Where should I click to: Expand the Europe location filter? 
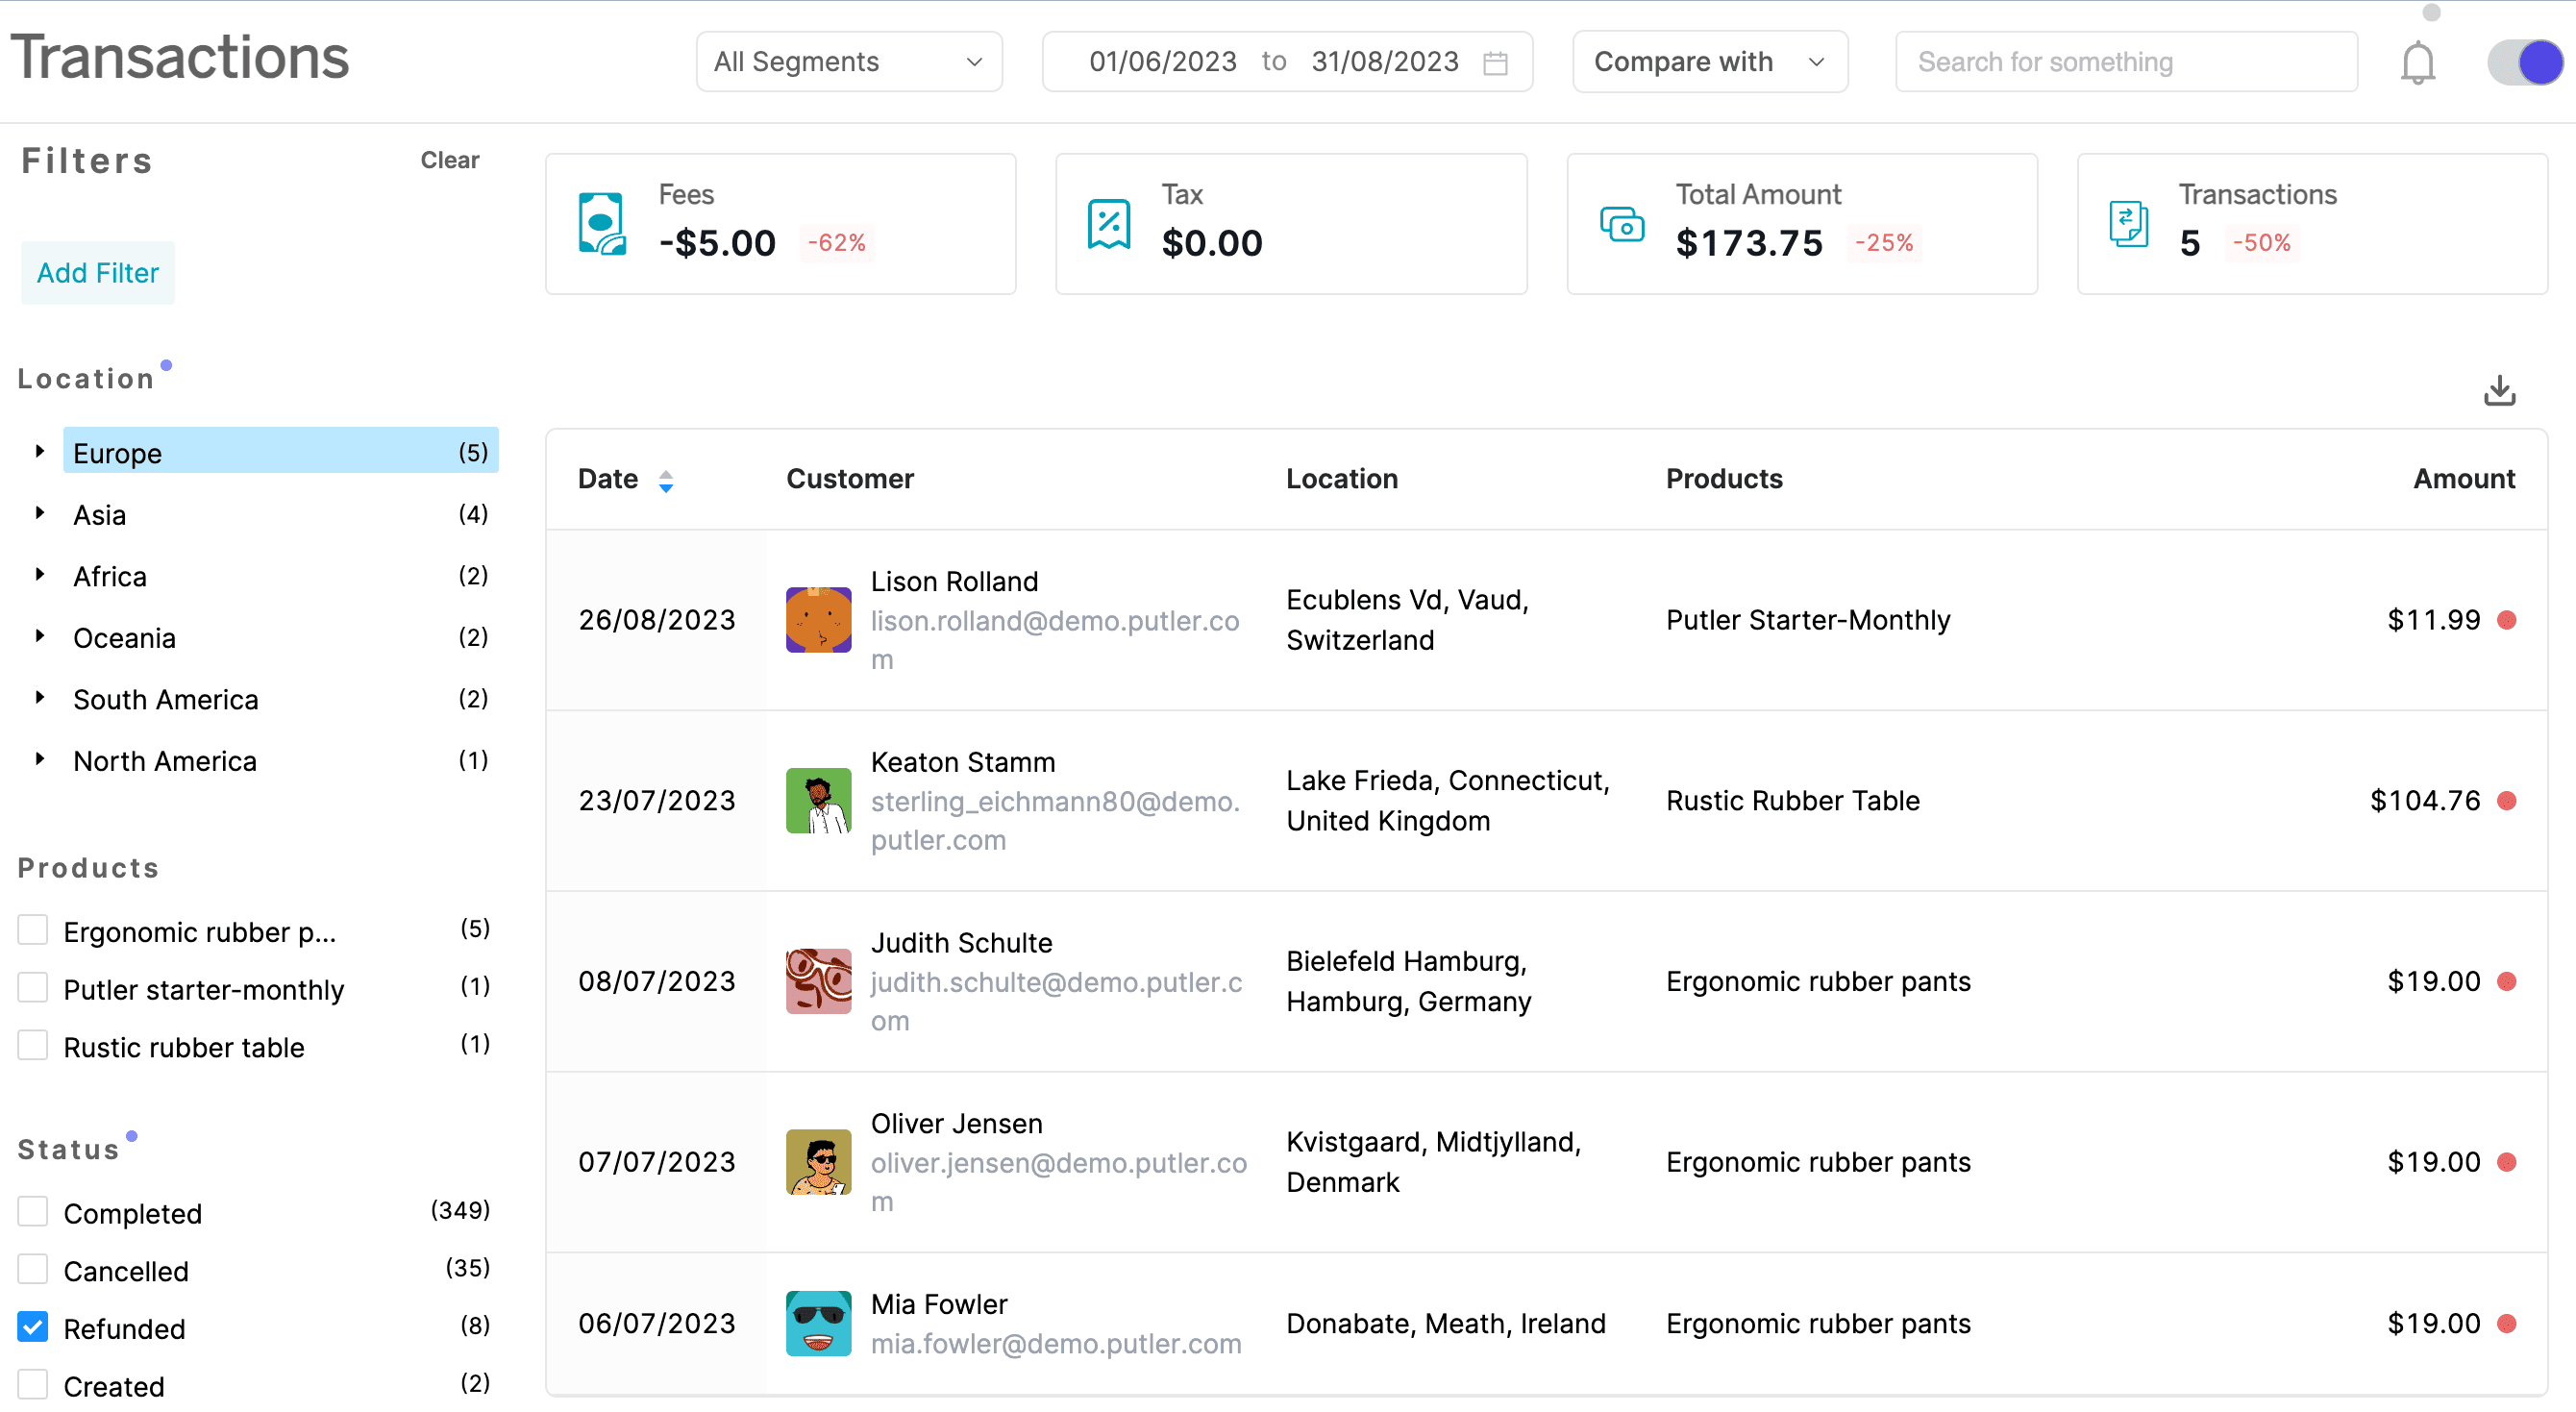pos(38,452)
